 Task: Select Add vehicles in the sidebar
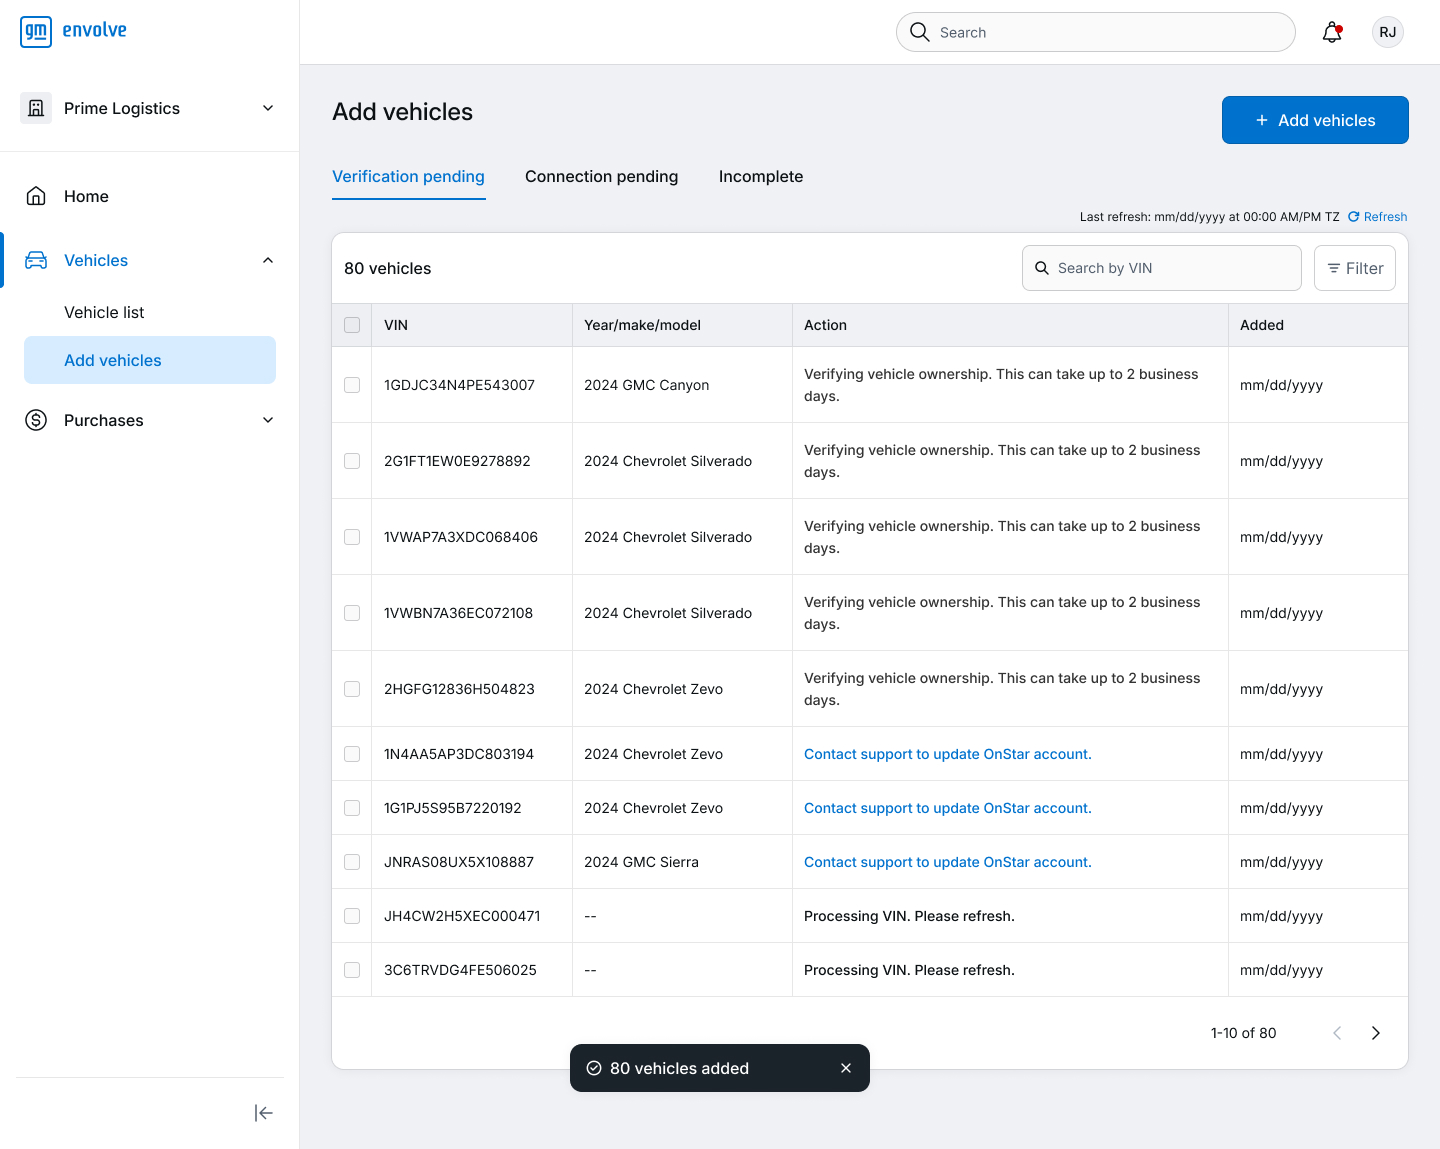[x=150, y=360]
